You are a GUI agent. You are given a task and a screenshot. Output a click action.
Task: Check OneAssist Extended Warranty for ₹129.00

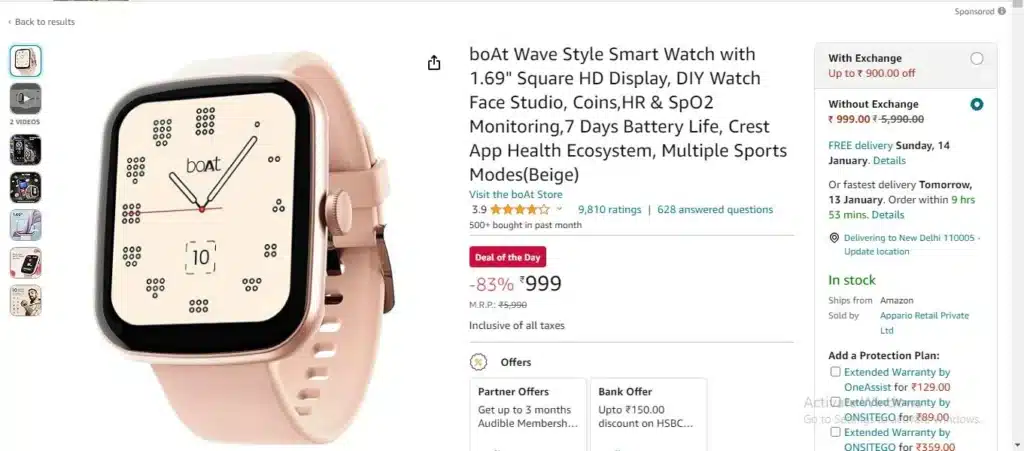click(835, 372)
